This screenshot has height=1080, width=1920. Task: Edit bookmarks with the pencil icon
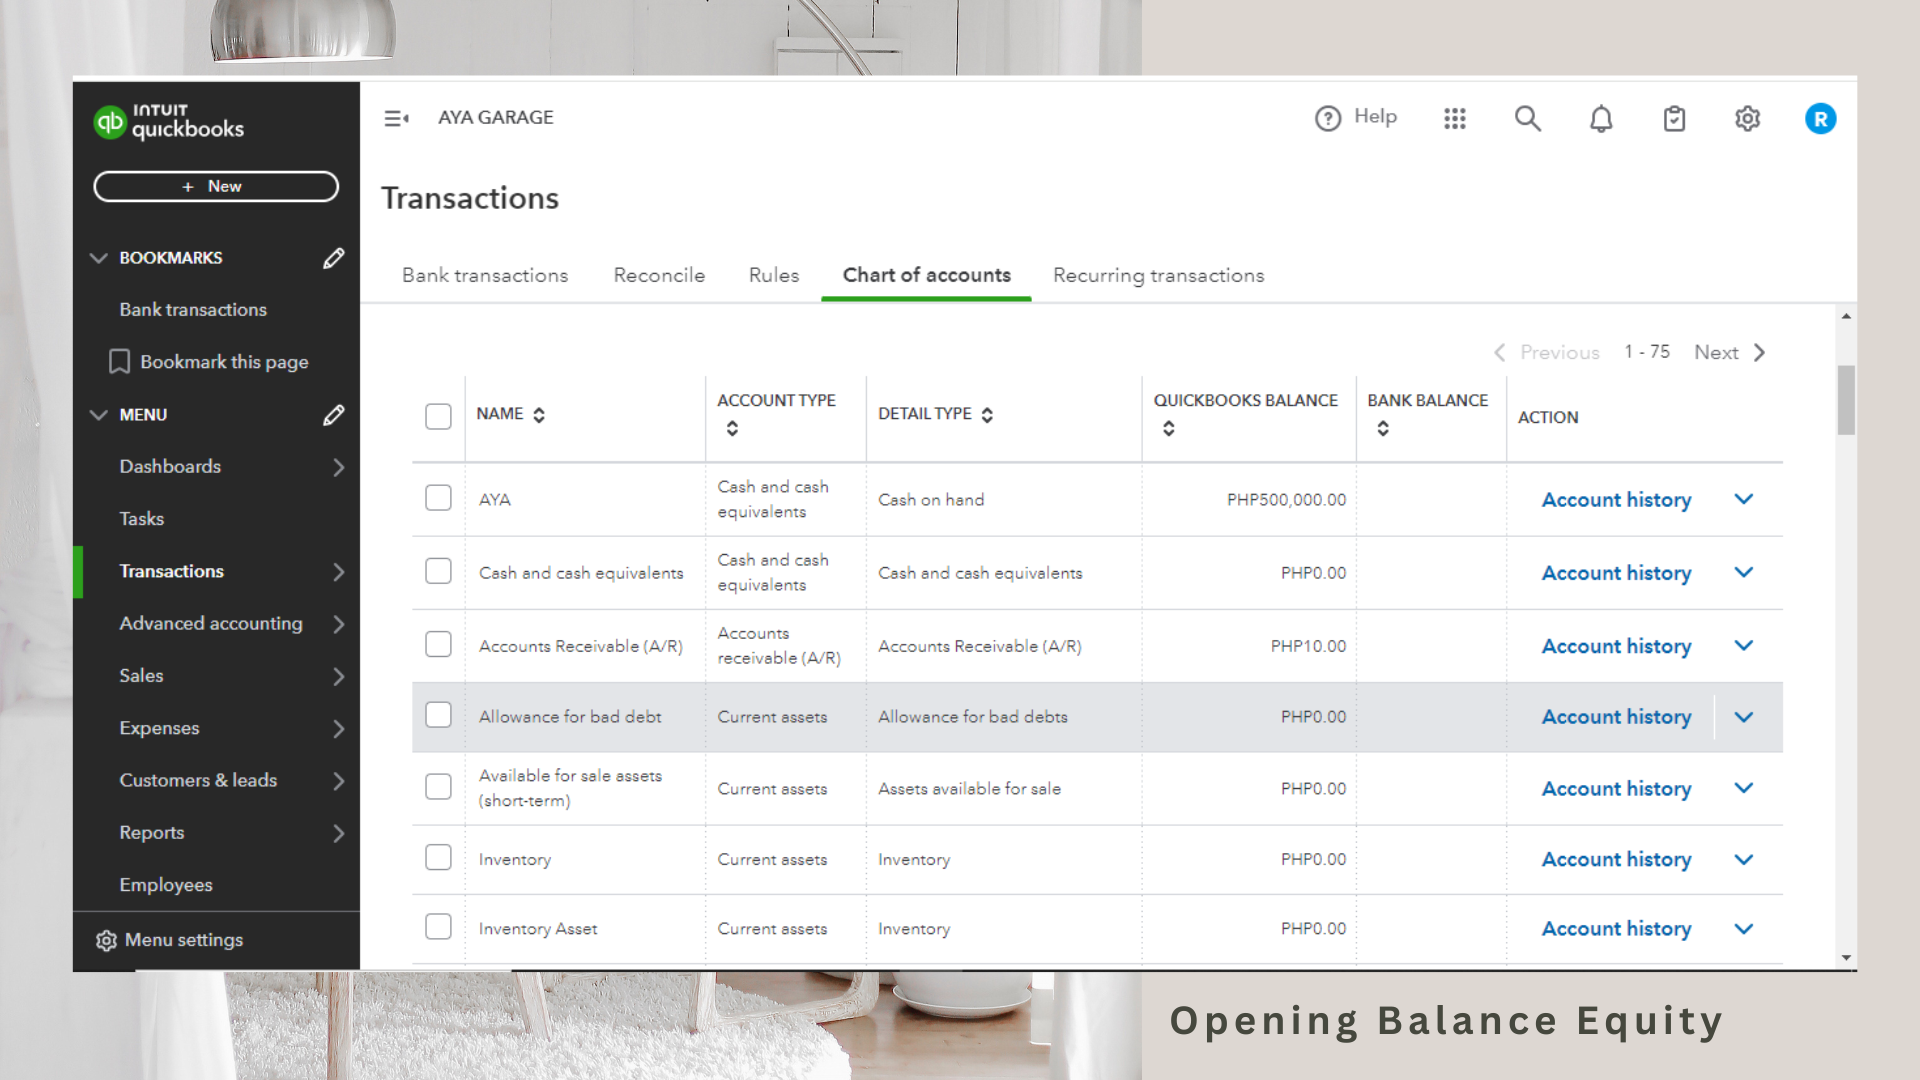pos(334,258)
